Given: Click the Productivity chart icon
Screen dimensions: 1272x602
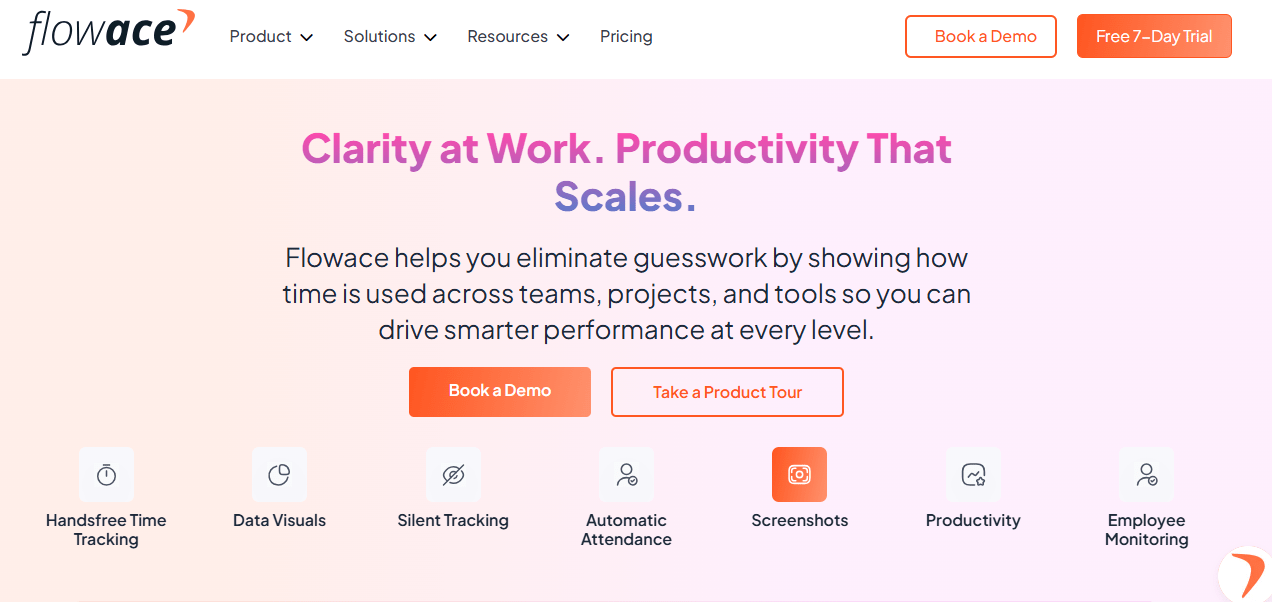Looking at the screenshot, I should click(973, 474).
